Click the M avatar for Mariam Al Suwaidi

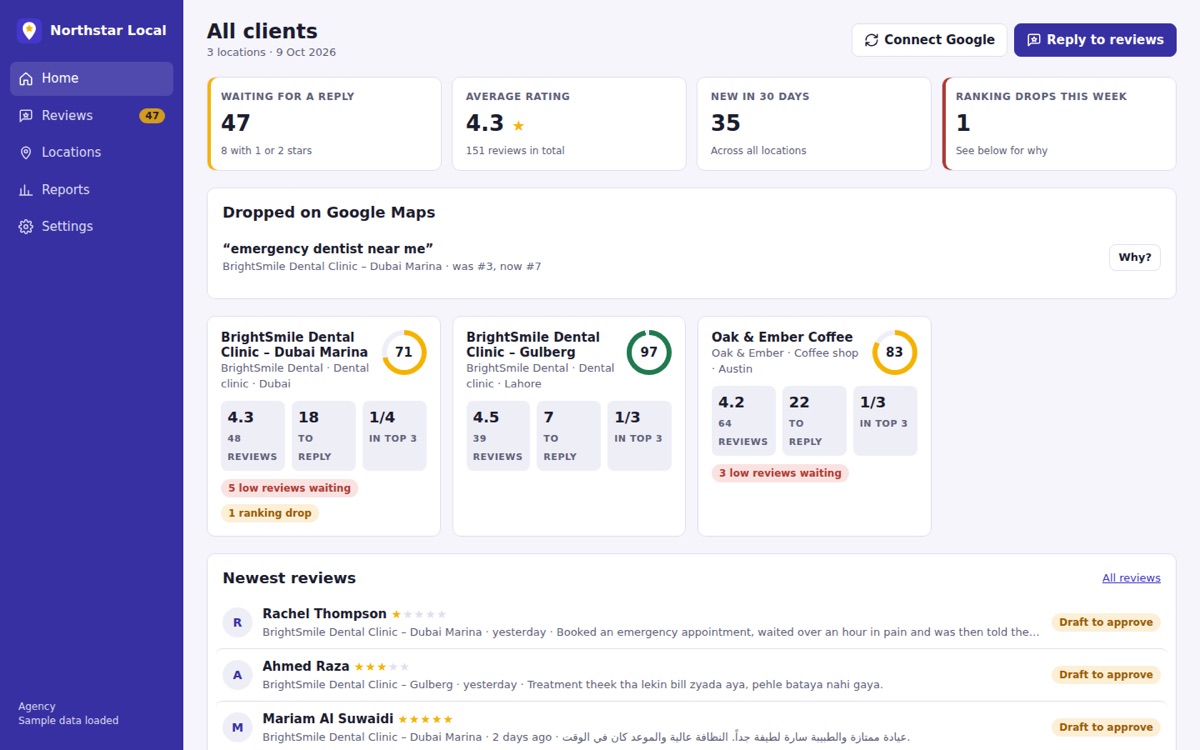click(237, 727)
